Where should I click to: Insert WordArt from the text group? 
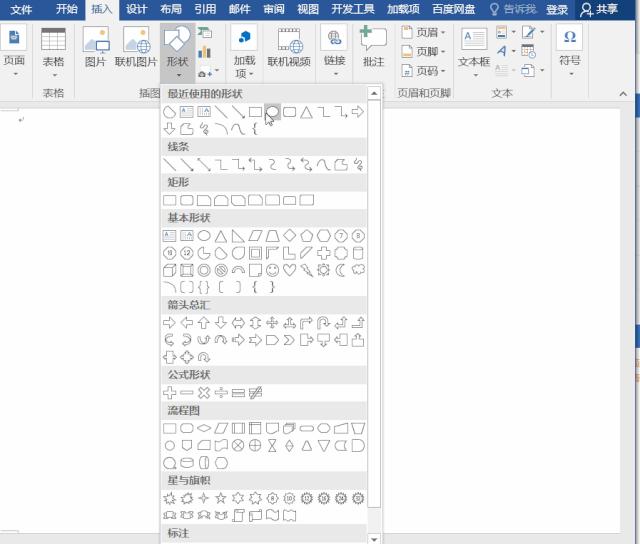click(x=505, y=51)
